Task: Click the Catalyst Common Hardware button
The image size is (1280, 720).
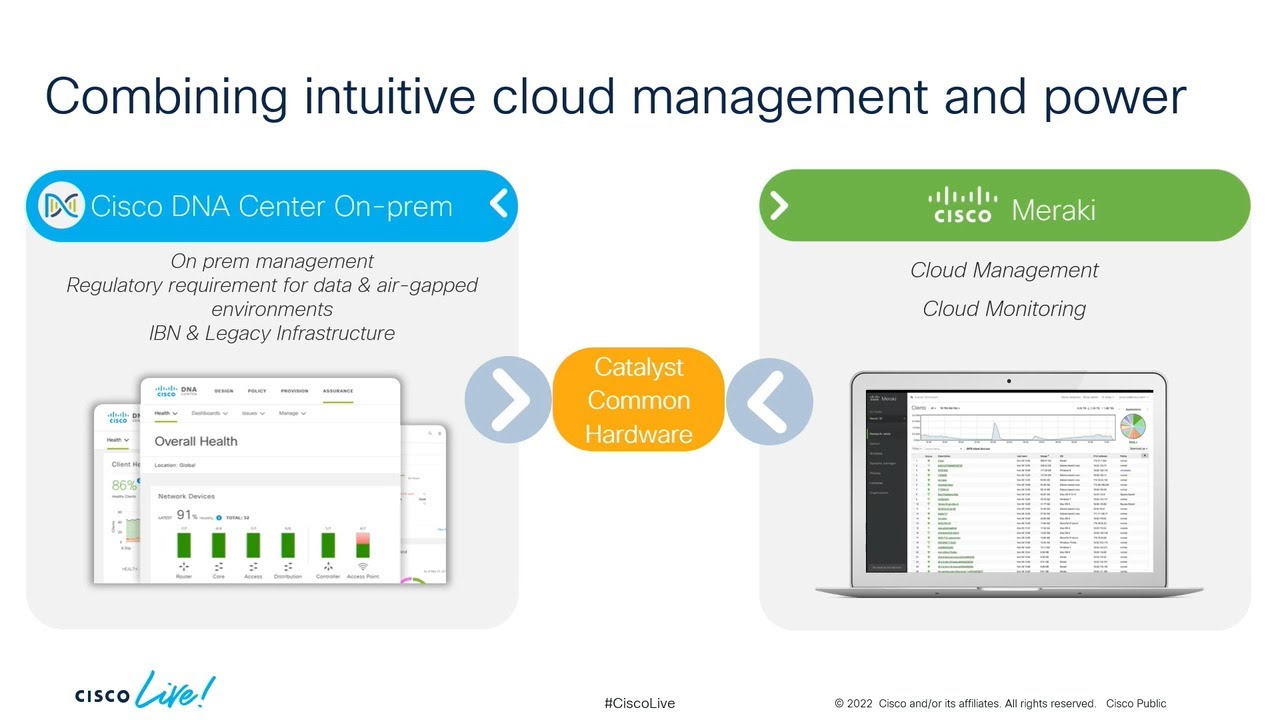Action: pyautogui.click(x=638, y=400)
